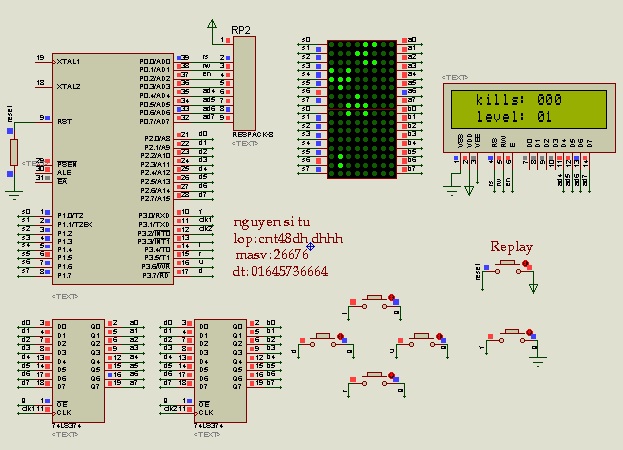The image size is (623, 450).
Task: Click the ground symbol under the LCD
Action: pos(452,190)
